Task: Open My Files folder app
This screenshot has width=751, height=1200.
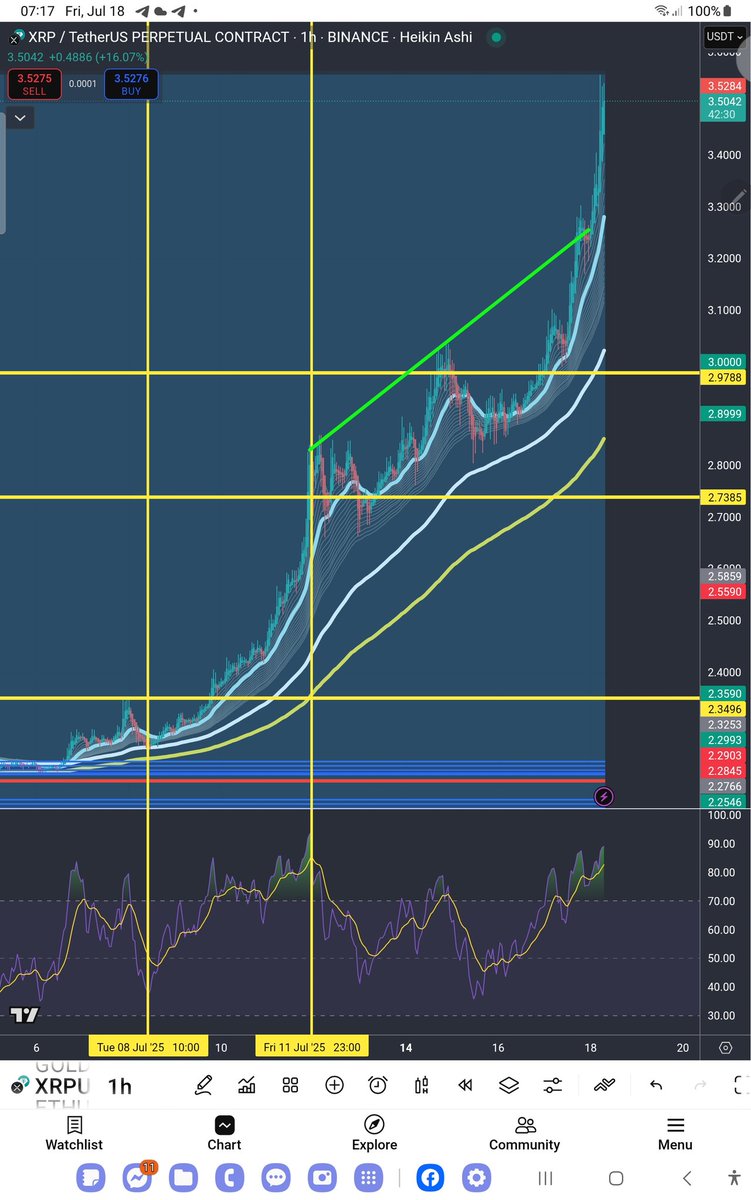Action: [x=182, y=1177]
